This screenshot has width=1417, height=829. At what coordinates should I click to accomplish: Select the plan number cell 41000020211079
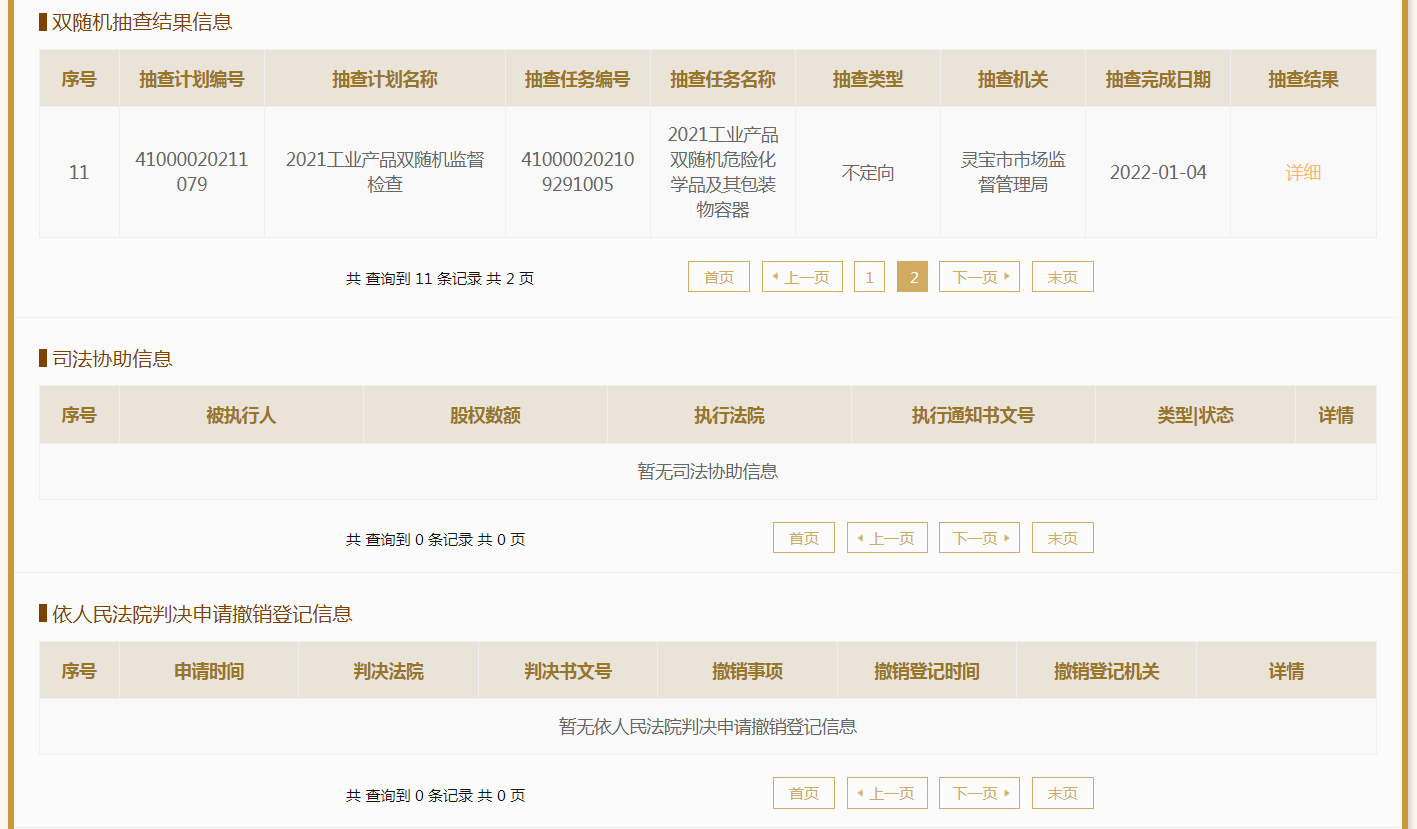(192, 172)
